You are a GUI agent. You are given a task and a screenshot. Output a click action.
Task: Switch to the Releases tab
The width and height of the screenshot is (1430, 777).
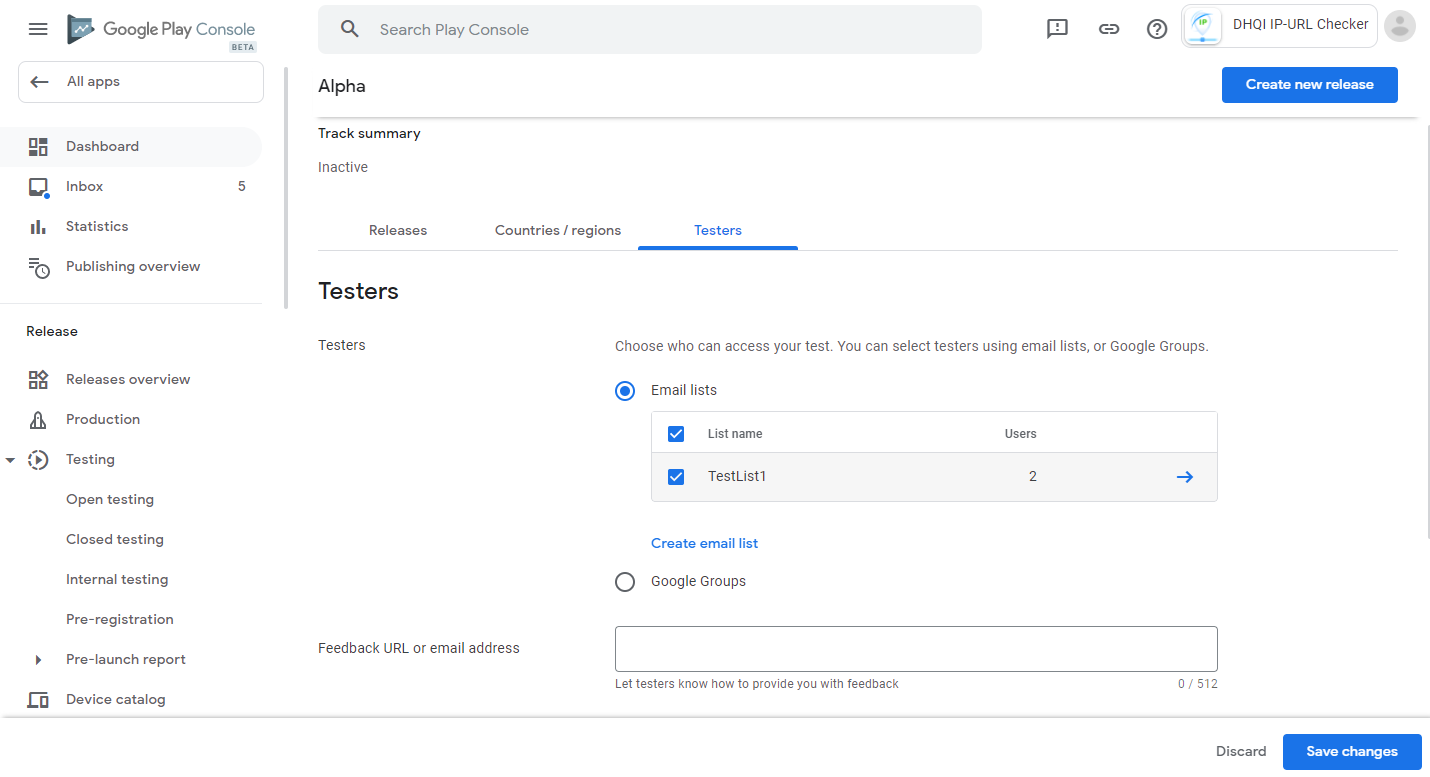(397, 230)
